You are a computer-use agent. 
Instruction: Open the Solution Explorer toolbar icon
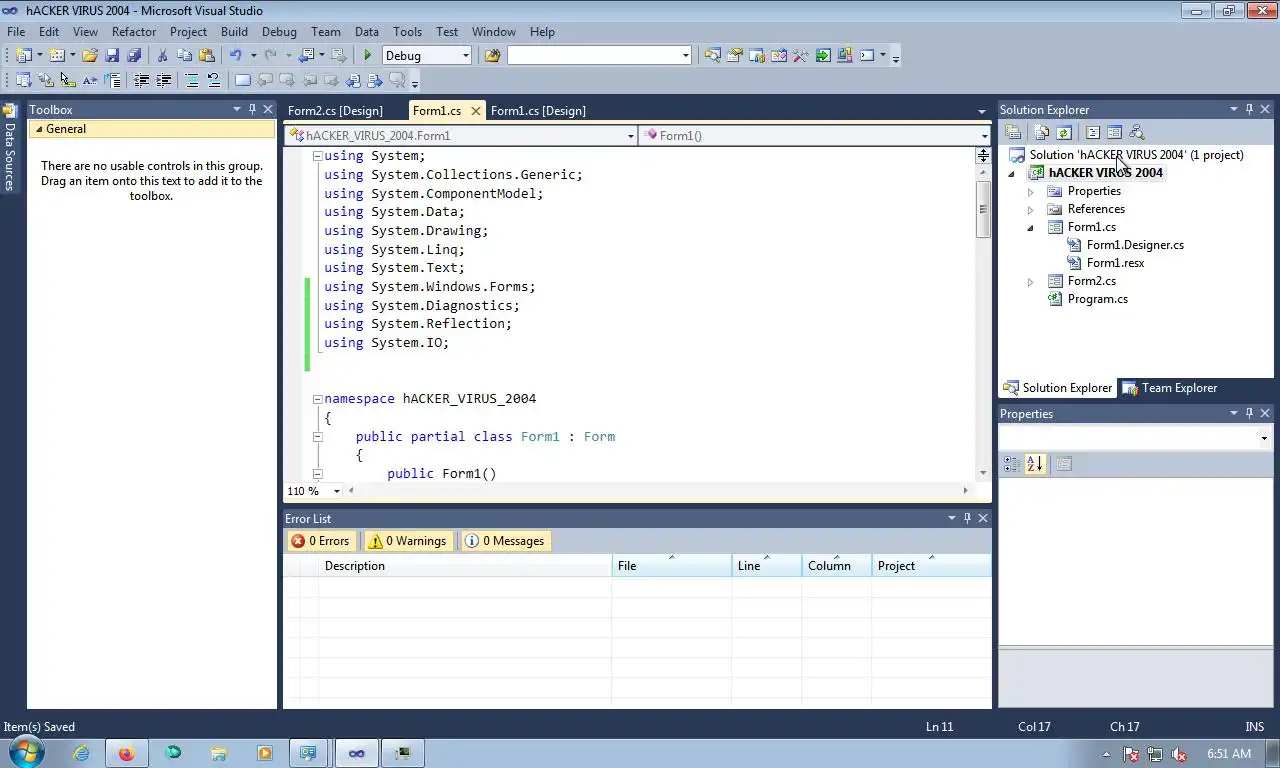713,55
